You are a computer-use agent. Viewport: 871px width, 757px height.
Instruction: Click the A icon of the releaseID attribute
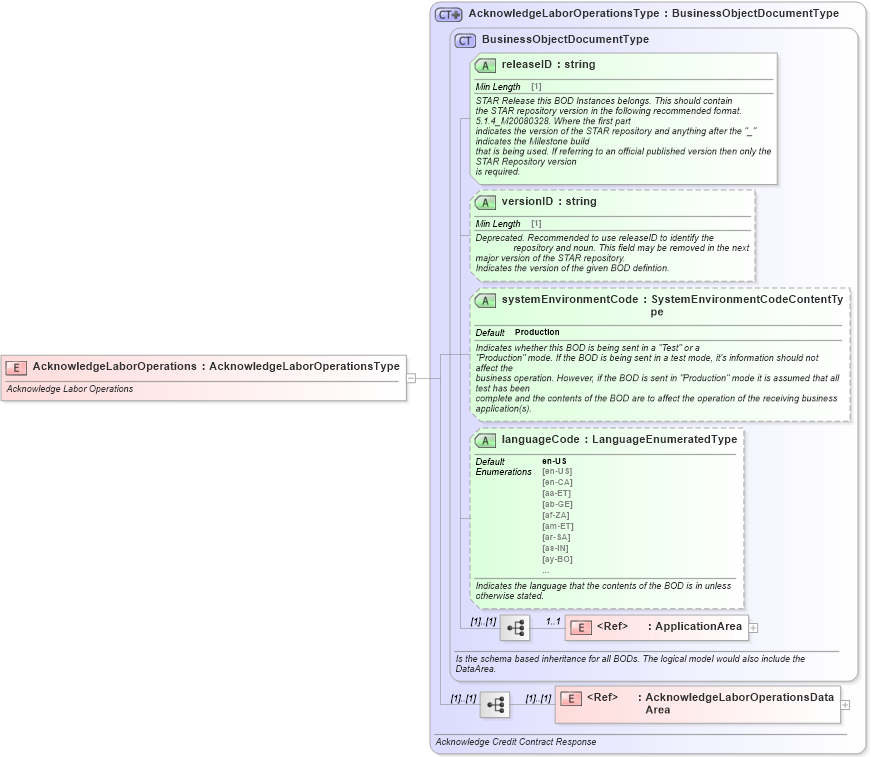485,64
